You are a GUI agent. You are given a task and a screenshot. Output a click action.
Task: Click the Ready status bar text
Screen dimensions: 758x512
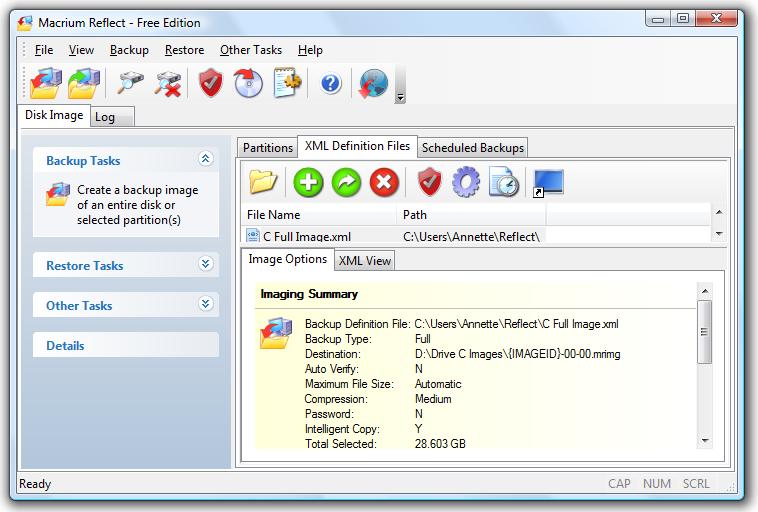35,484
